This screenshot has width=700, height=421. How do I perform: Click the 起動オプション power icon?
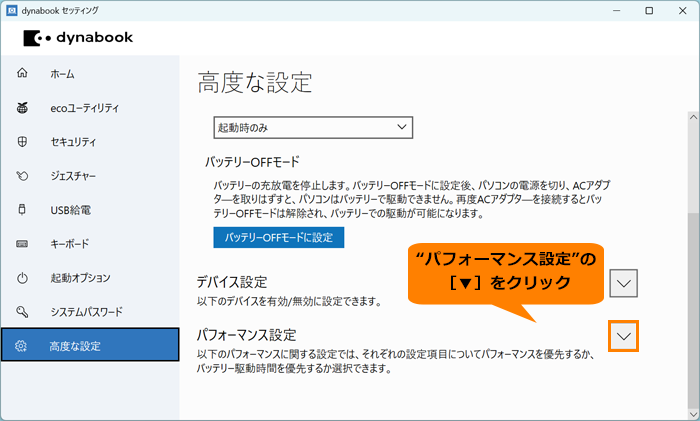22,278
